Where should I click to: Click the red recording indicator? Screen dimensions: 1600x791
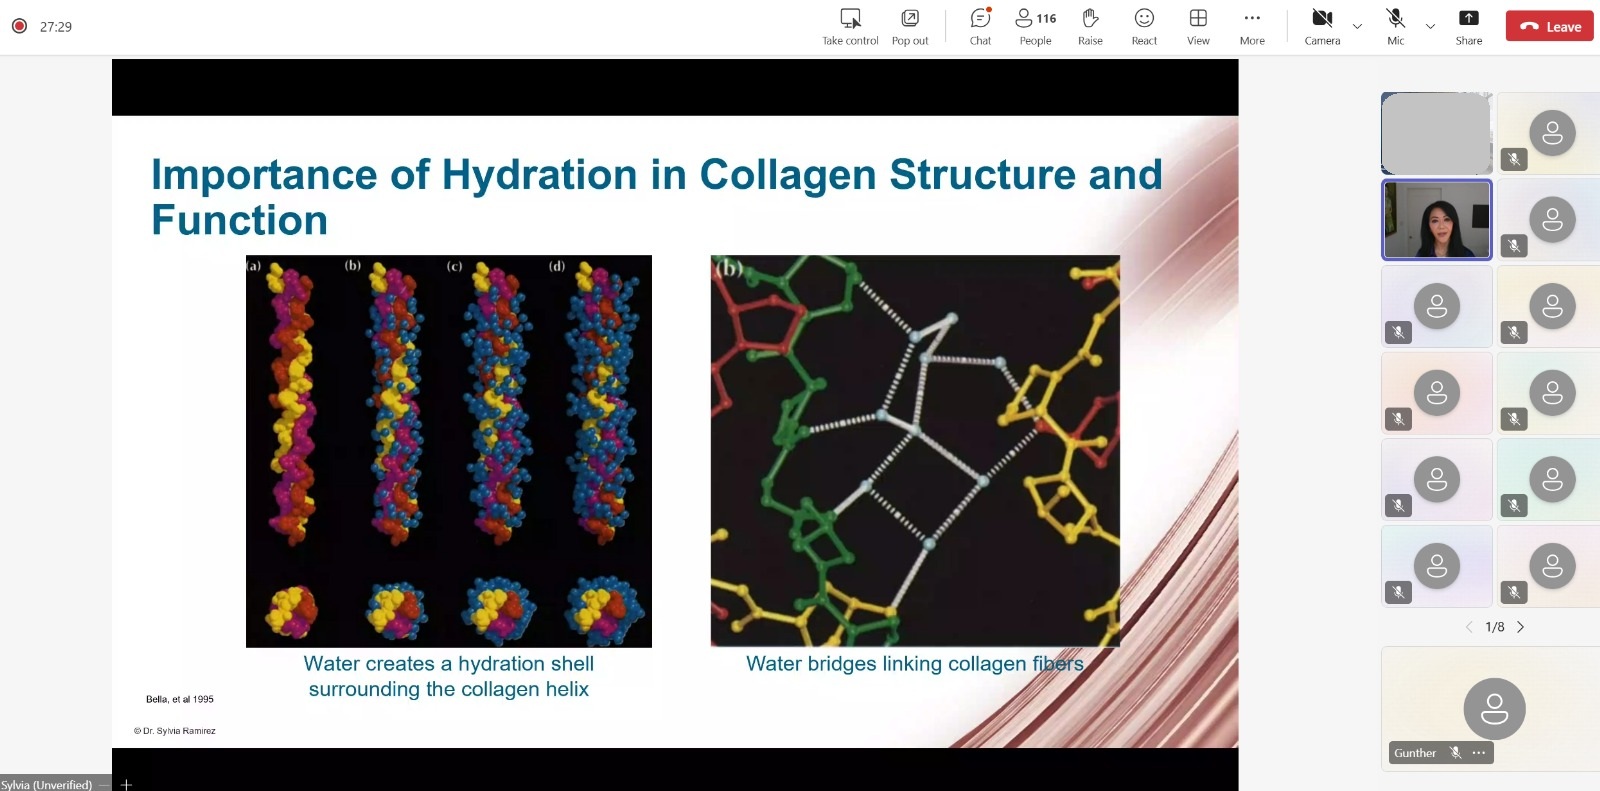[19, 26]
